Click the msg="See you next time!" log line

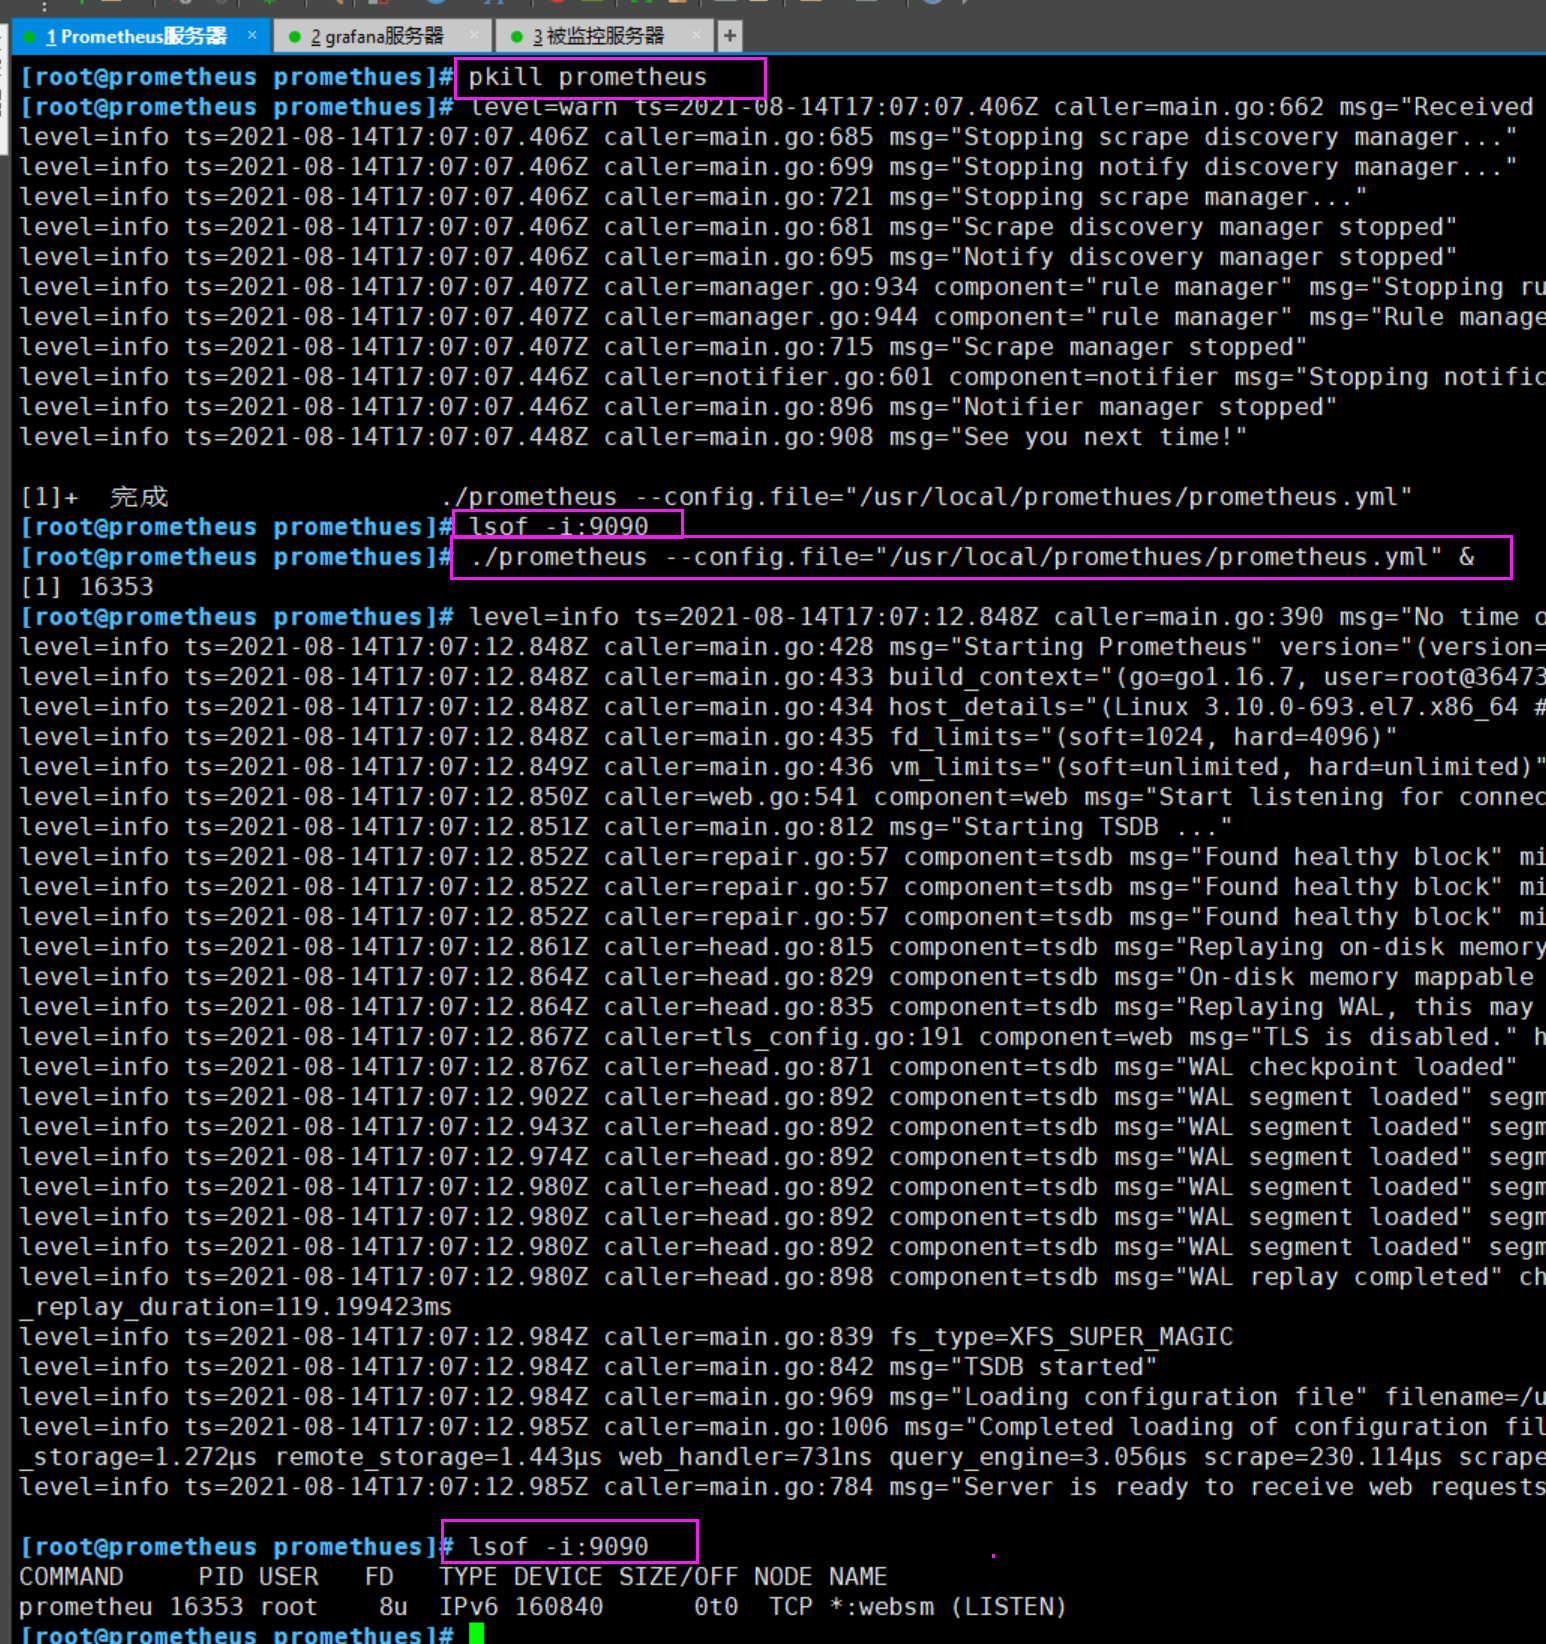pos(633,437)
